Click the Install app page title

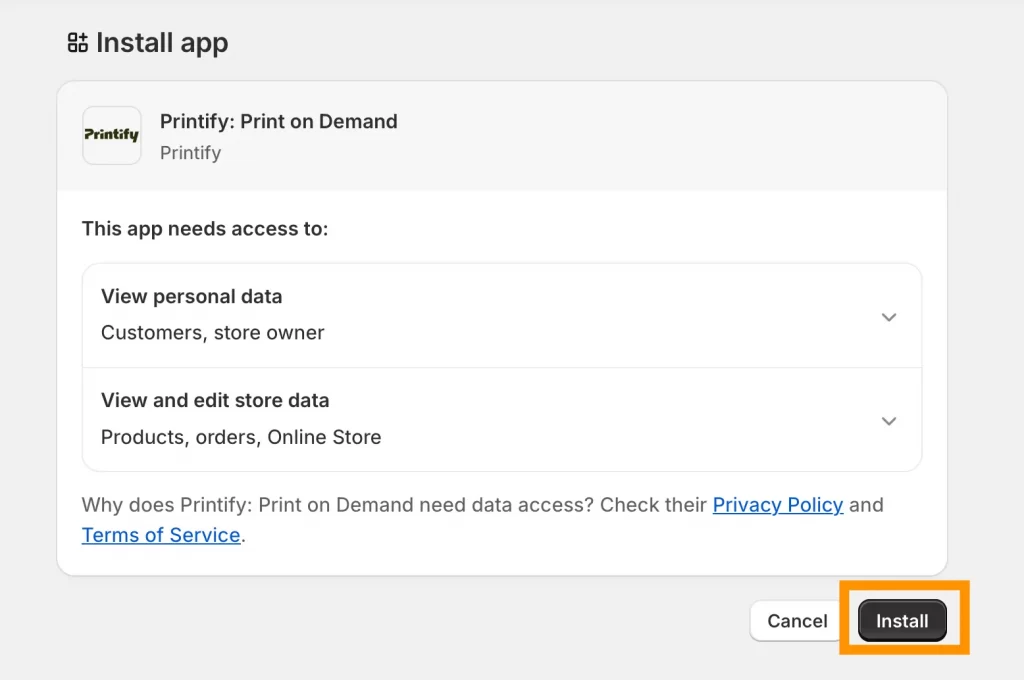[x=163, y=43]
